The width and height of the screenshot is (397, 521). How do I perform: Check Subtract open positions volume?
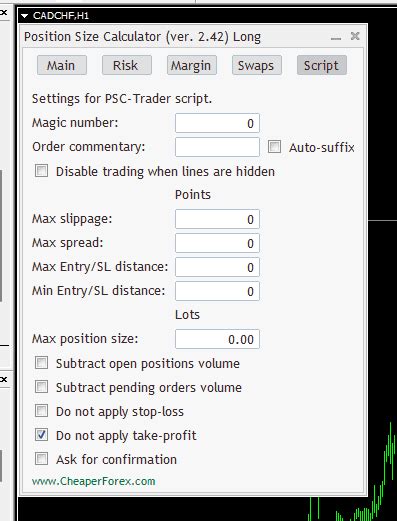pos(42,363)
